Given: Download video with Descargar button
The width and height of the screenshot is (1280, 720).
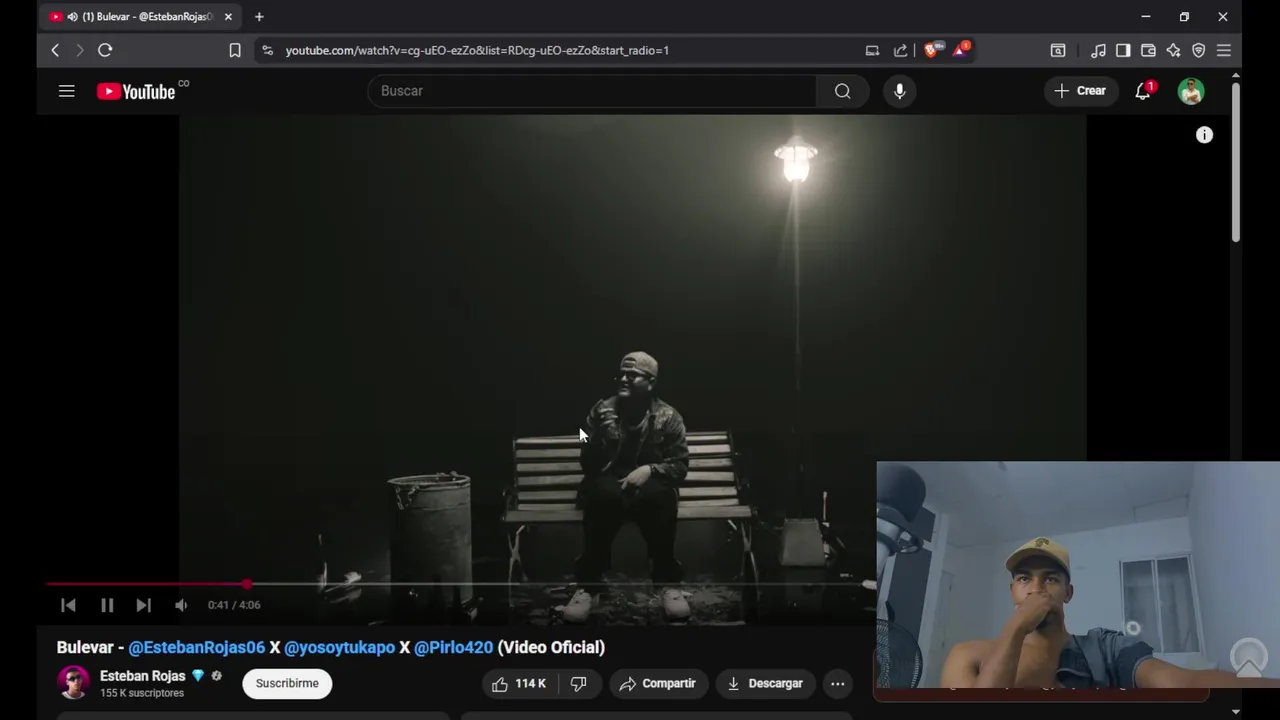Looking at the screenshot, I should pyautogui.click(x=765, y=684).
